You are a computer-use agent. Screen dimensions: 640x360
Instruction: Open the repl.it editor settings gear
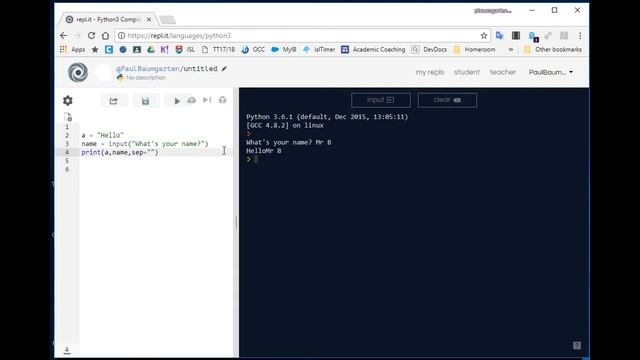(x=68, y=100)
